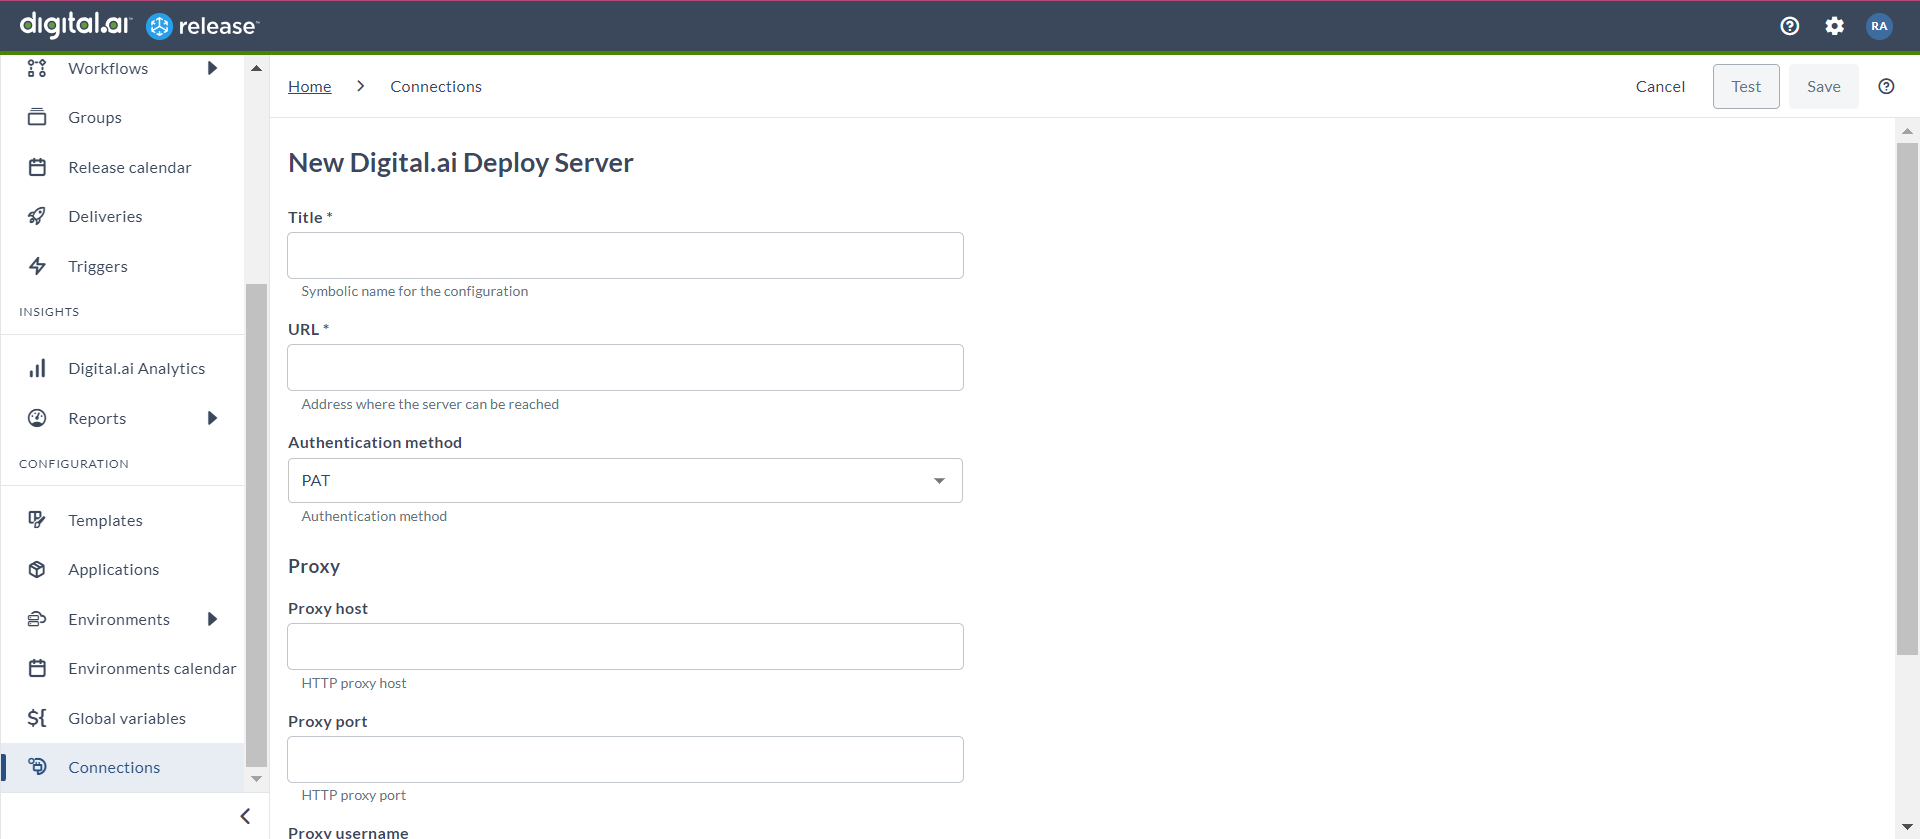The width and height of the screenshot is (1920, 839).
Task: Open the Groups menu item
Action: 95,117
